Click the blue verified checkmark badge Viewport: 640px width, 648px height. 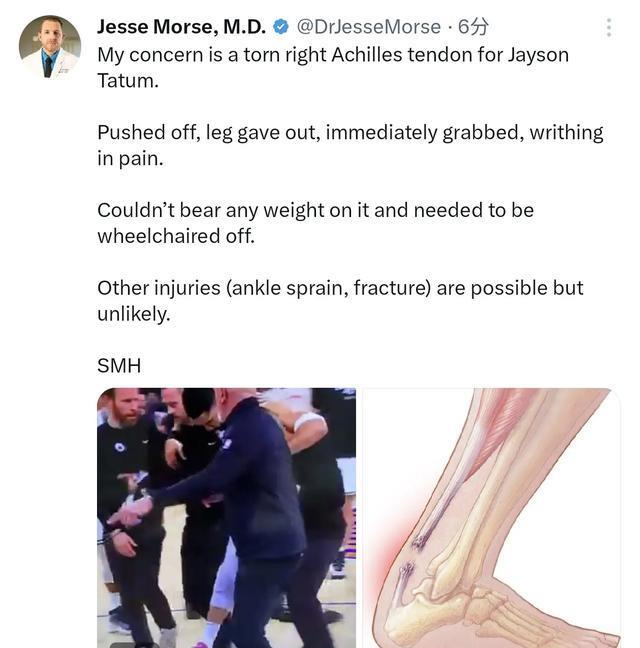pos(281,27)
